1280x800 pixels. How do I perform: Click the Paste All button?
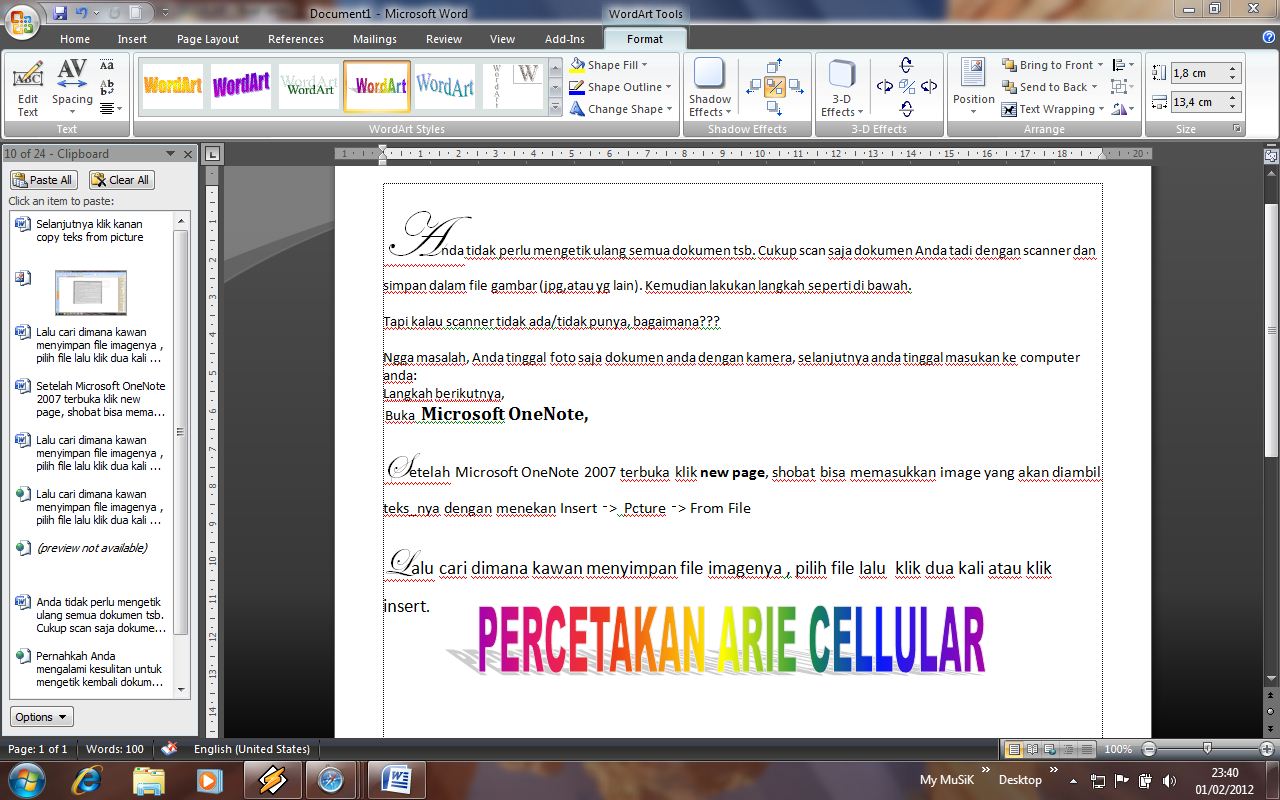42,180
